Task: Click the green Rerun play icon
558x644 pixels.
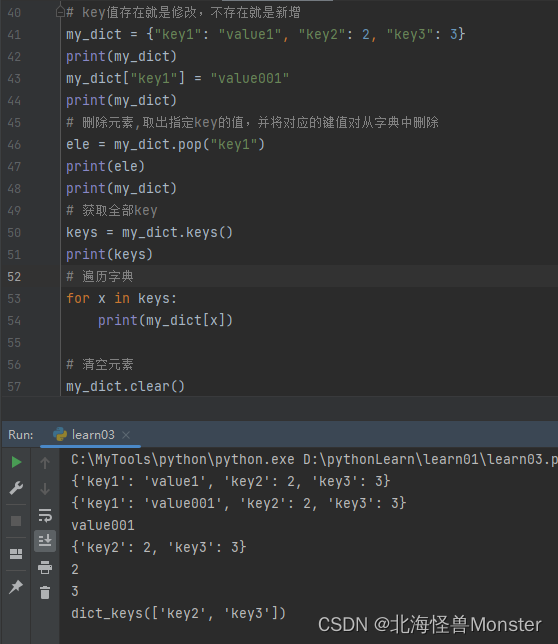Action: click(x=16, y=462)
